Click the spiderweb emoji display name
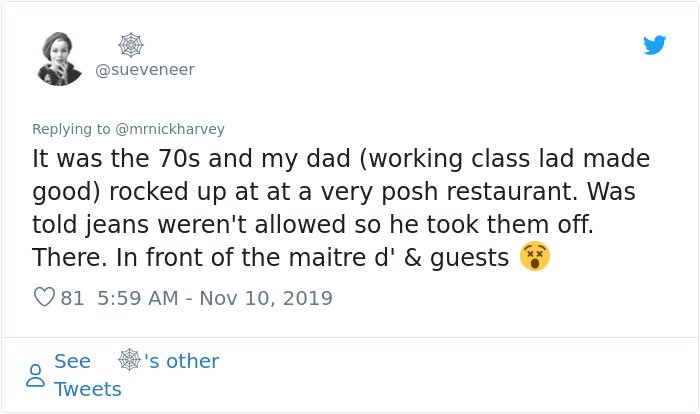700x414 pixels. [x=131, y=45]
